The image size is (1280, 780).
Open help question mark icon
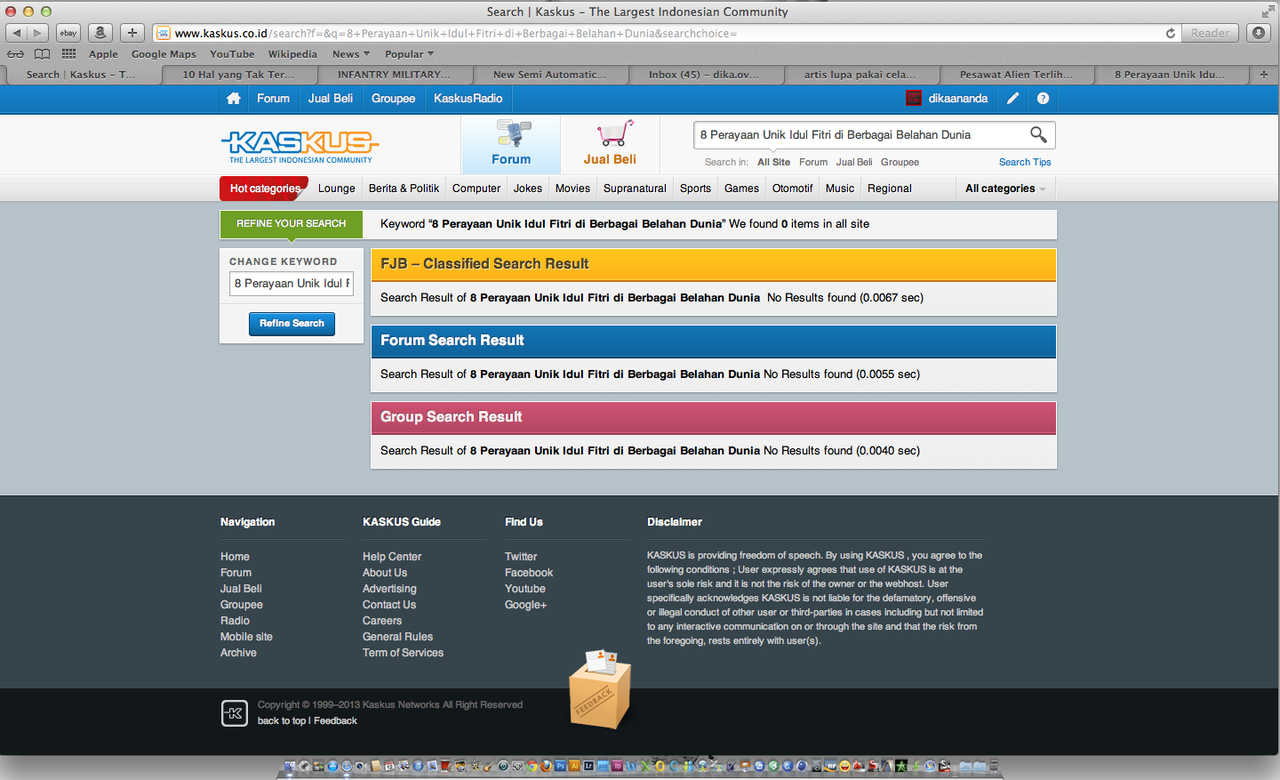point(1043,98)
